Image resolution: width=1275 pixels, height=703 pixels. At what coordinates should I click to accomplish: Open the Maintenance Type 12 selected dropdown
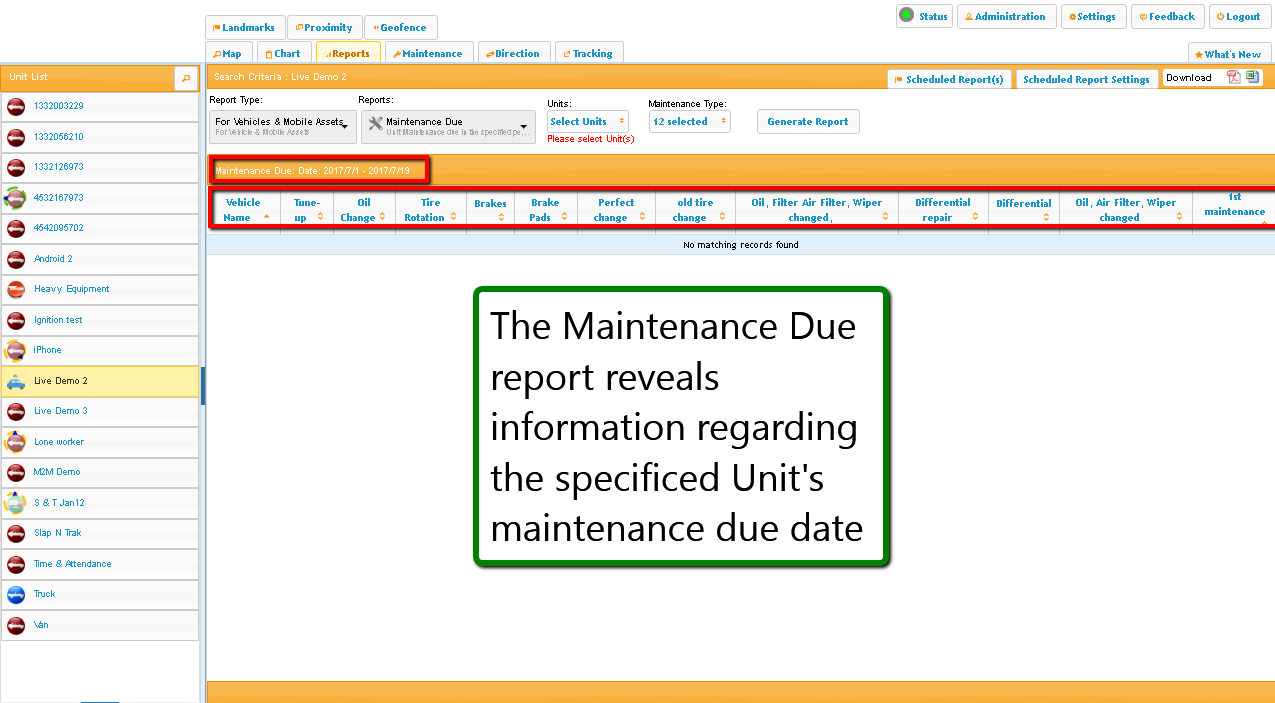[689, 122]
